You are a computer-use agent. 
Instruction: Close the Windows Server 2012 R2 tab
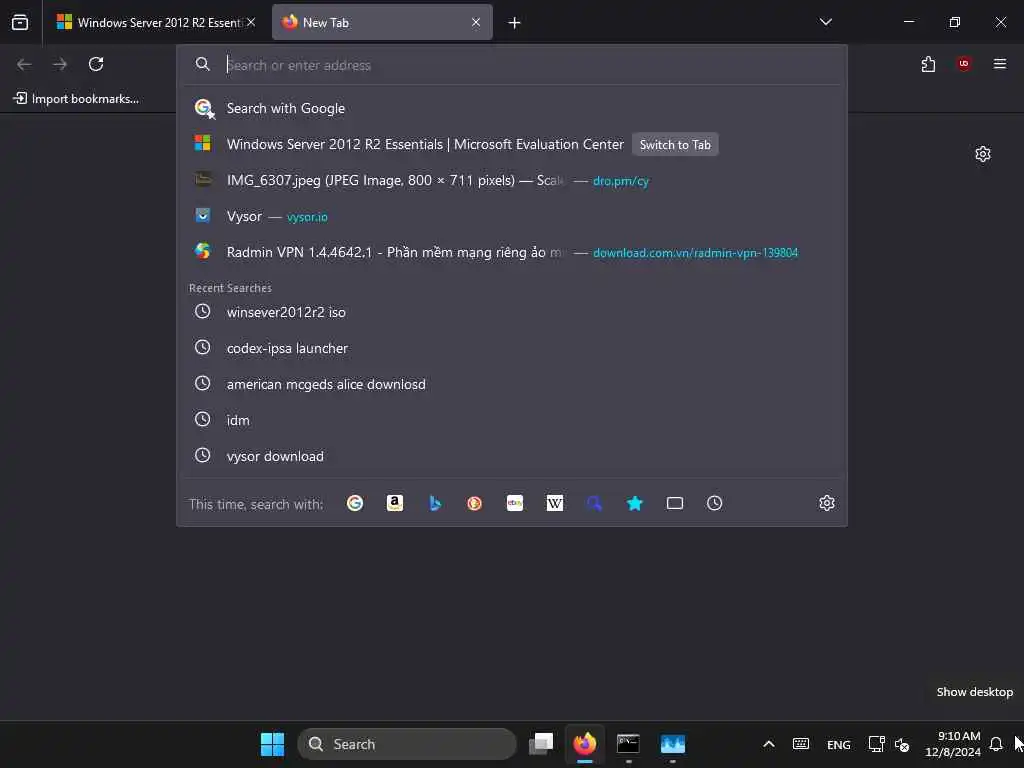(x=251, y=23)
